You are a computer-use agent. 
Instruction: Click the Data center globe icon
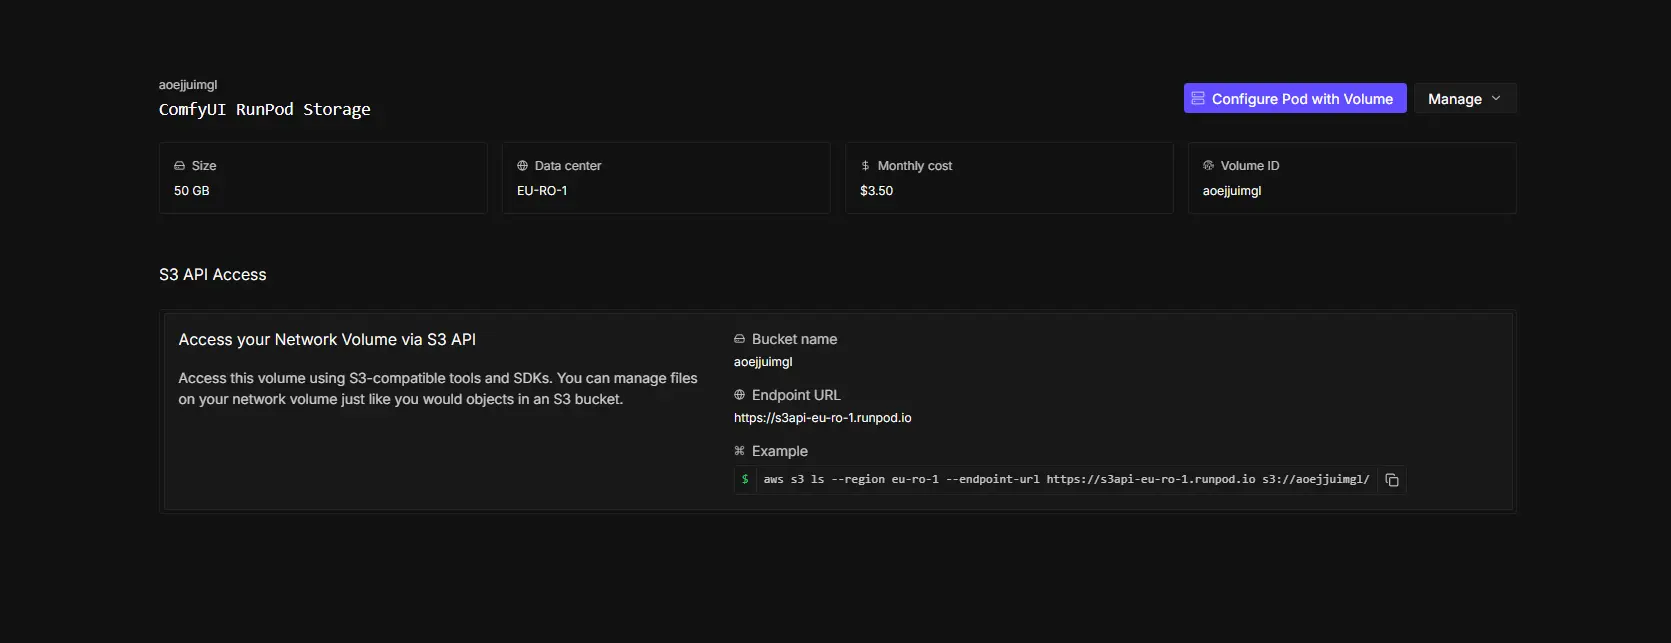coord(522,166)
